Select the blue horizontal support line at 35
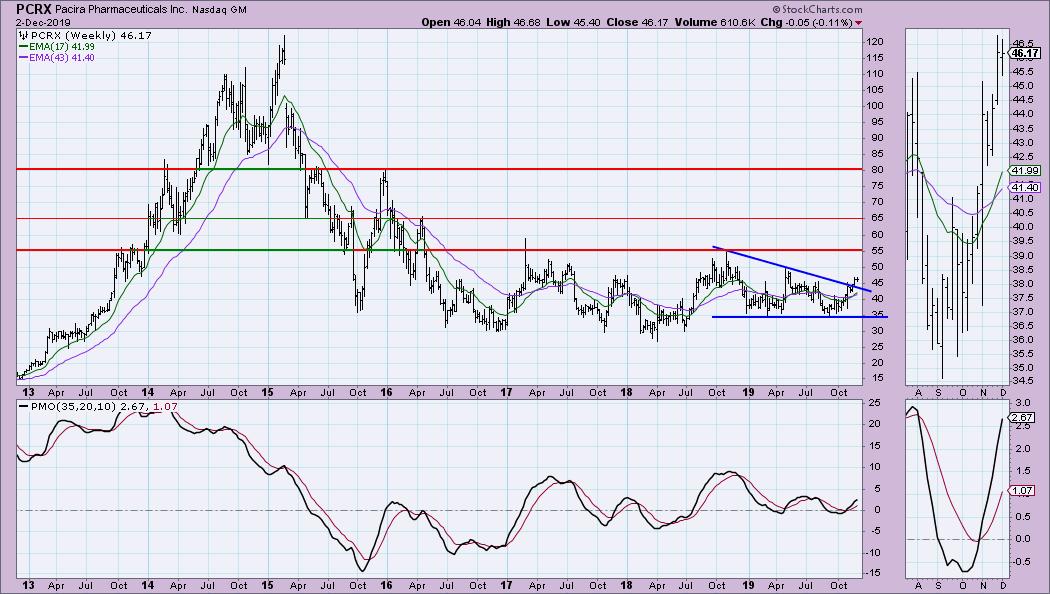Screen dimensions: 1050x594 click(800, 317)
